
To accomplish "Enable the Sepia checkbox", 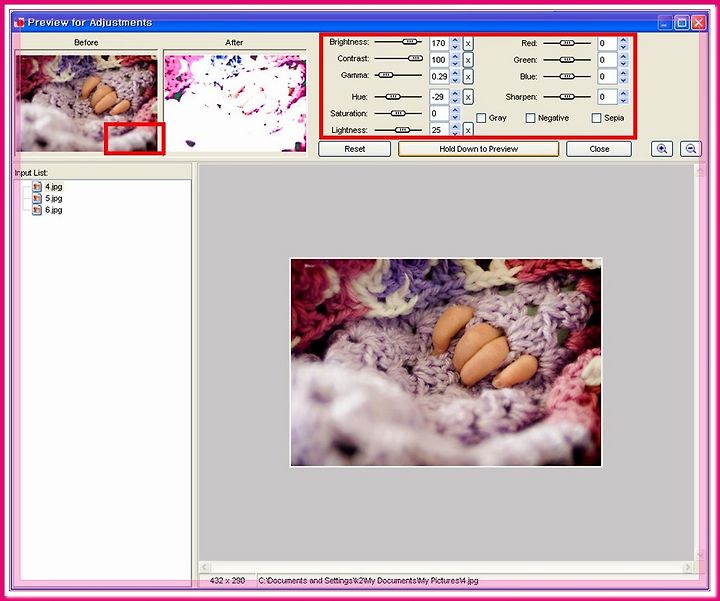I will click(x=596, y=118).
